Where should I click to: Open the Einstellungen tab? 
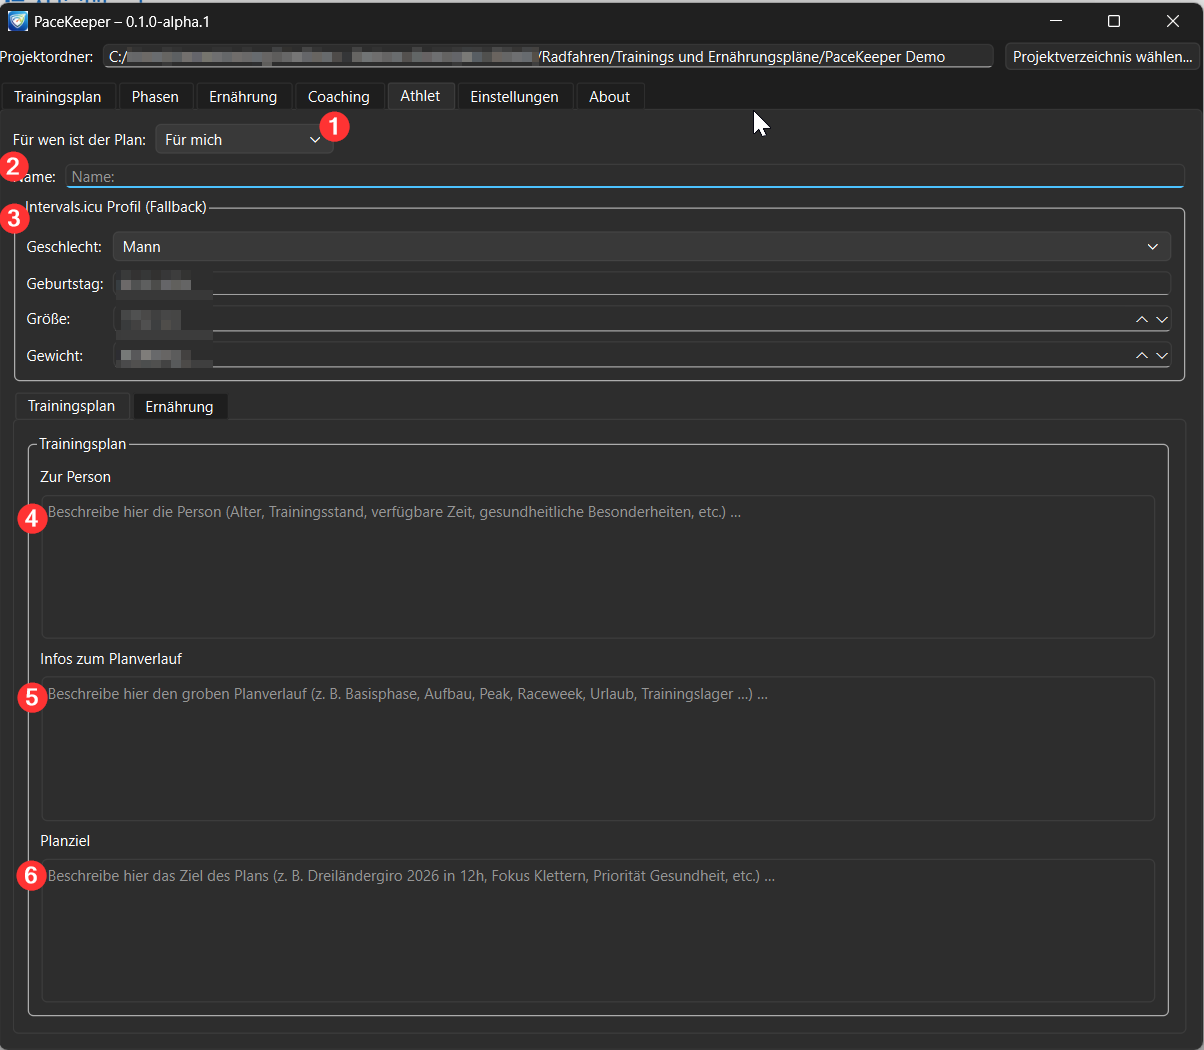(x=514, y=97)
